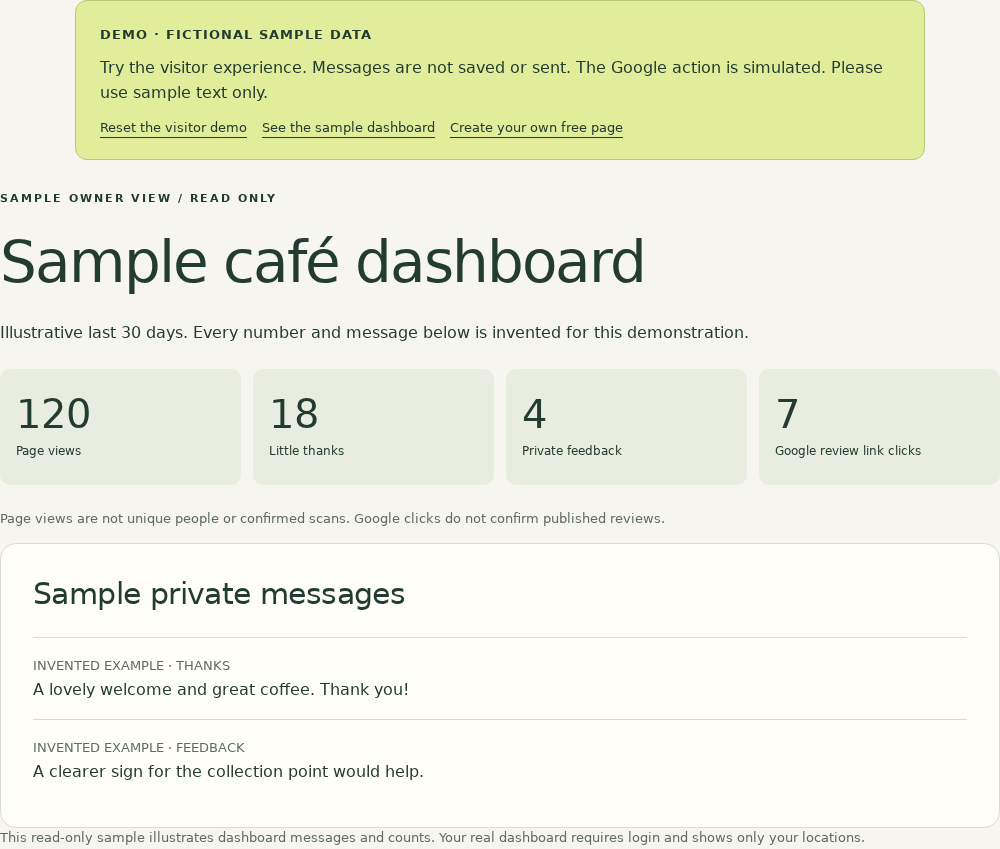Click the 'Page views are not unique people' note
The image size is (1000, 849).
click(x=332, y=518)
